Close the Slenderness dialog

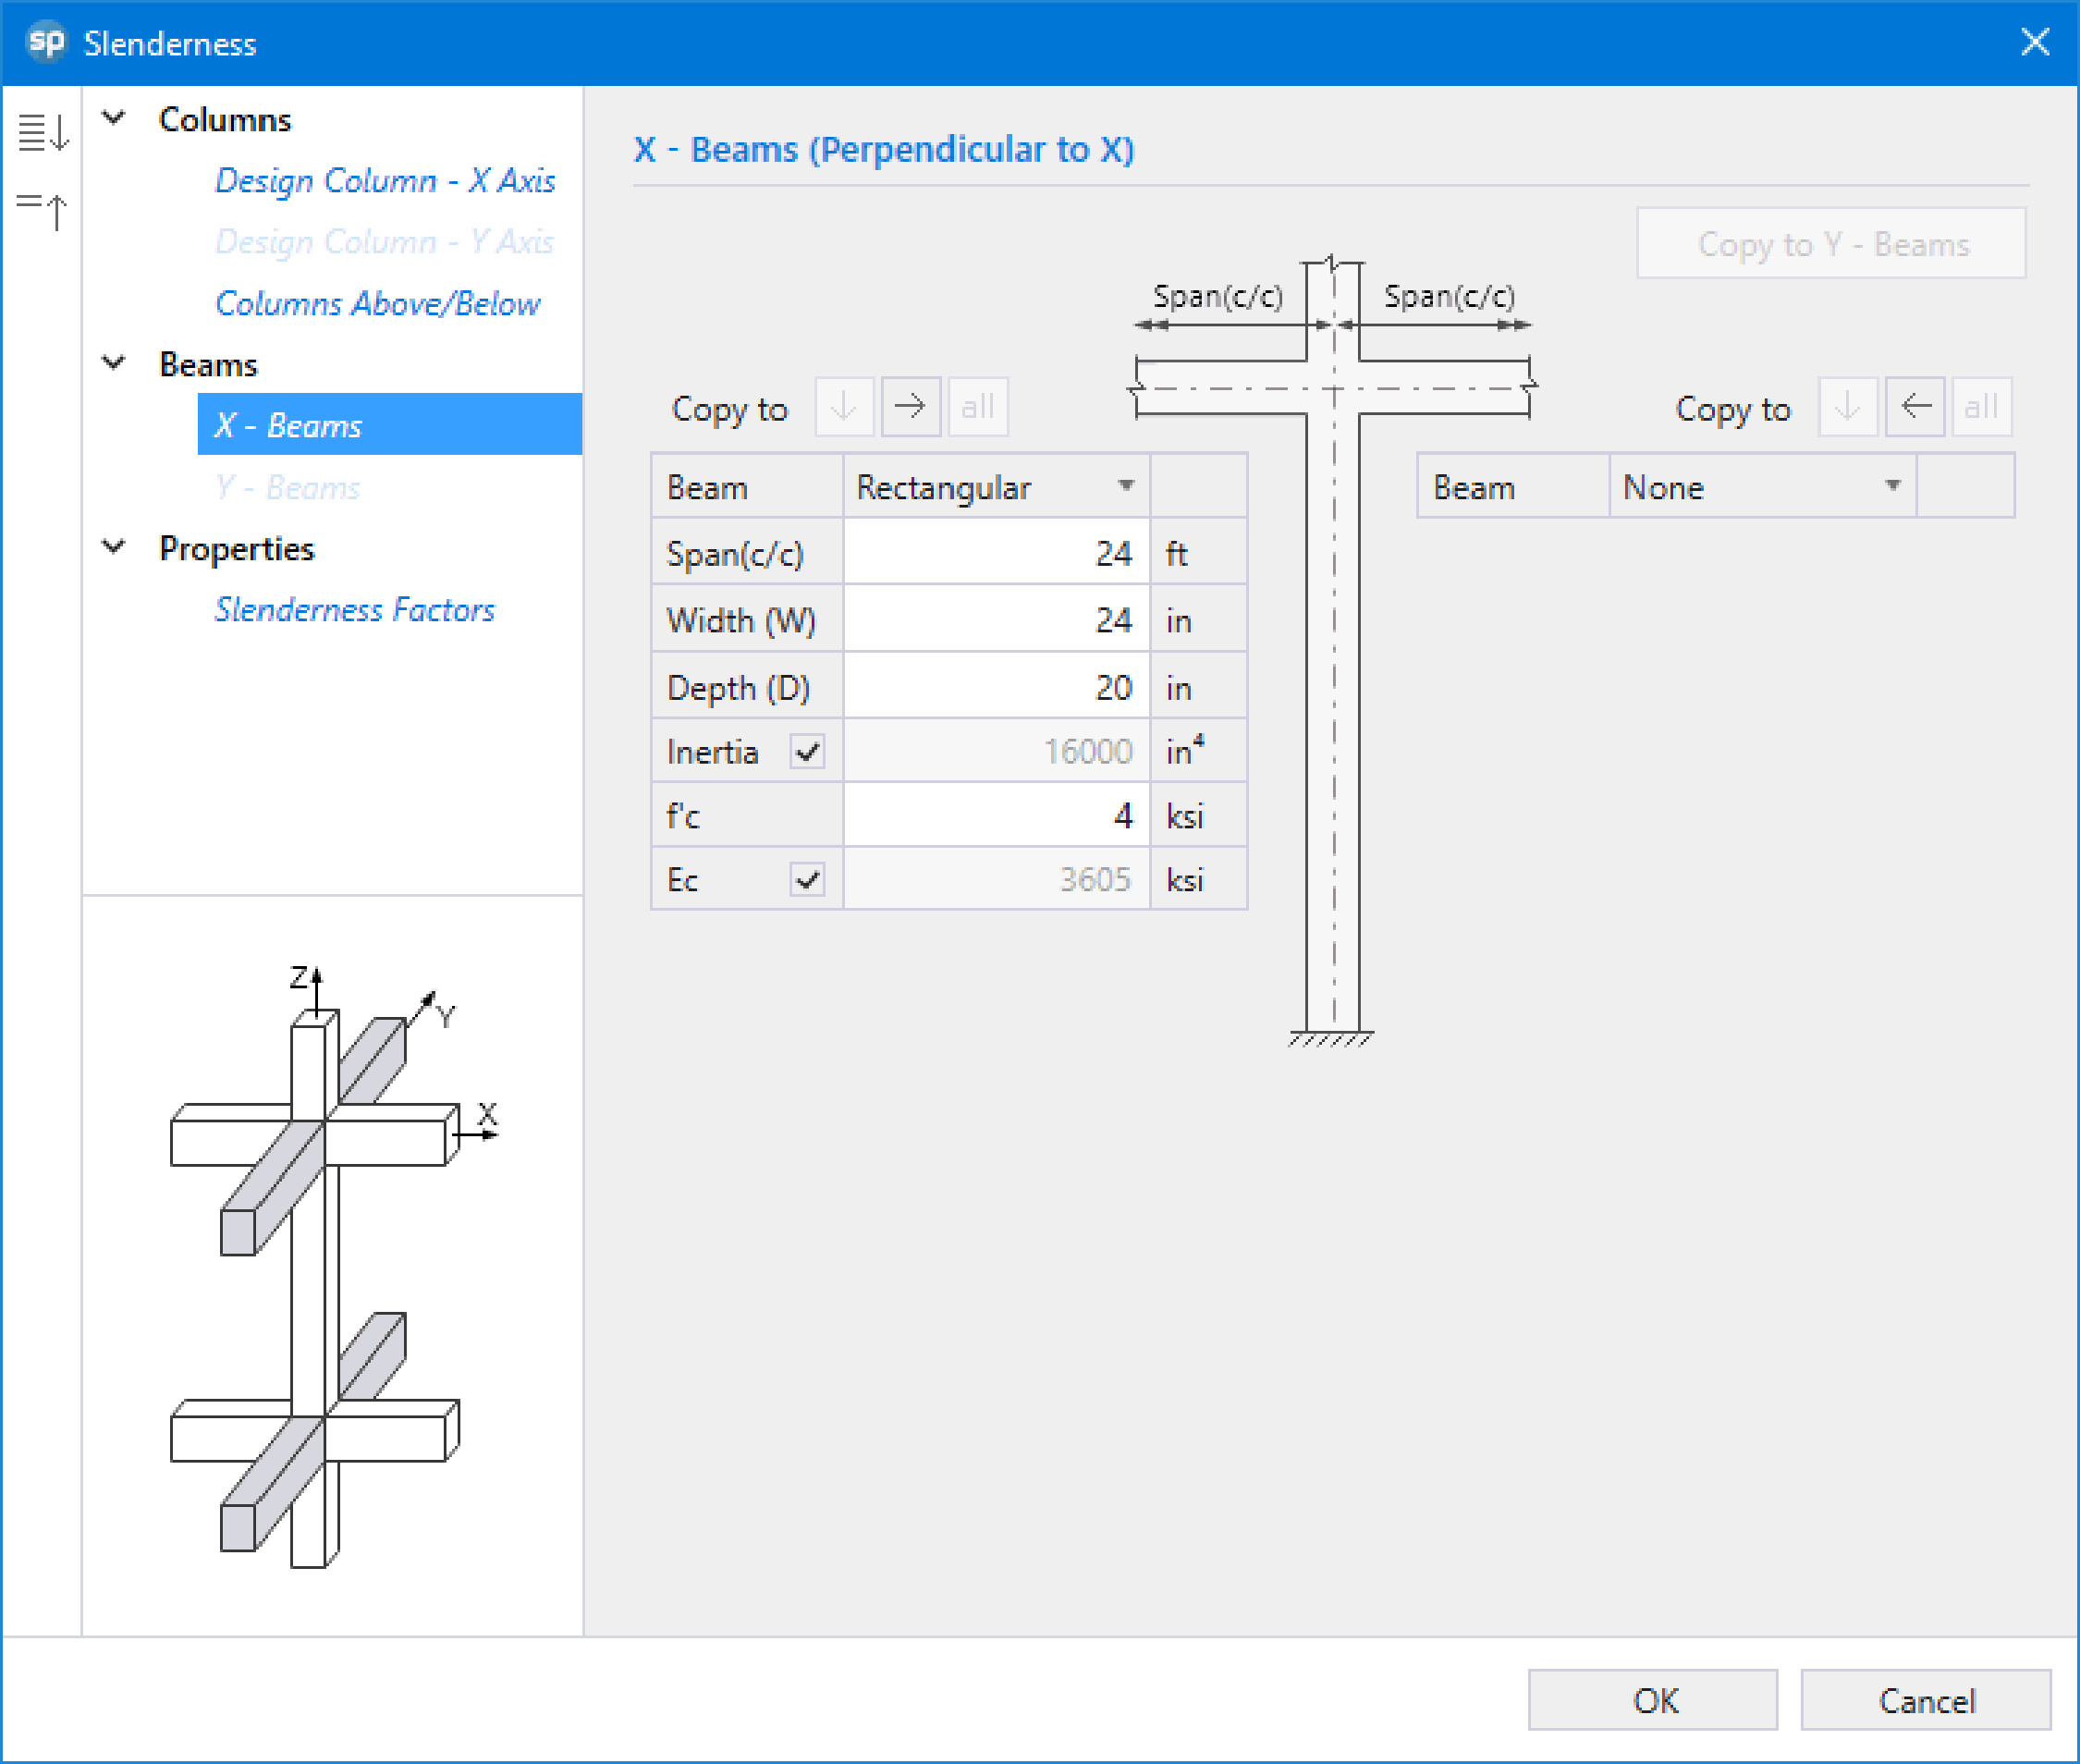[2035, 42]
